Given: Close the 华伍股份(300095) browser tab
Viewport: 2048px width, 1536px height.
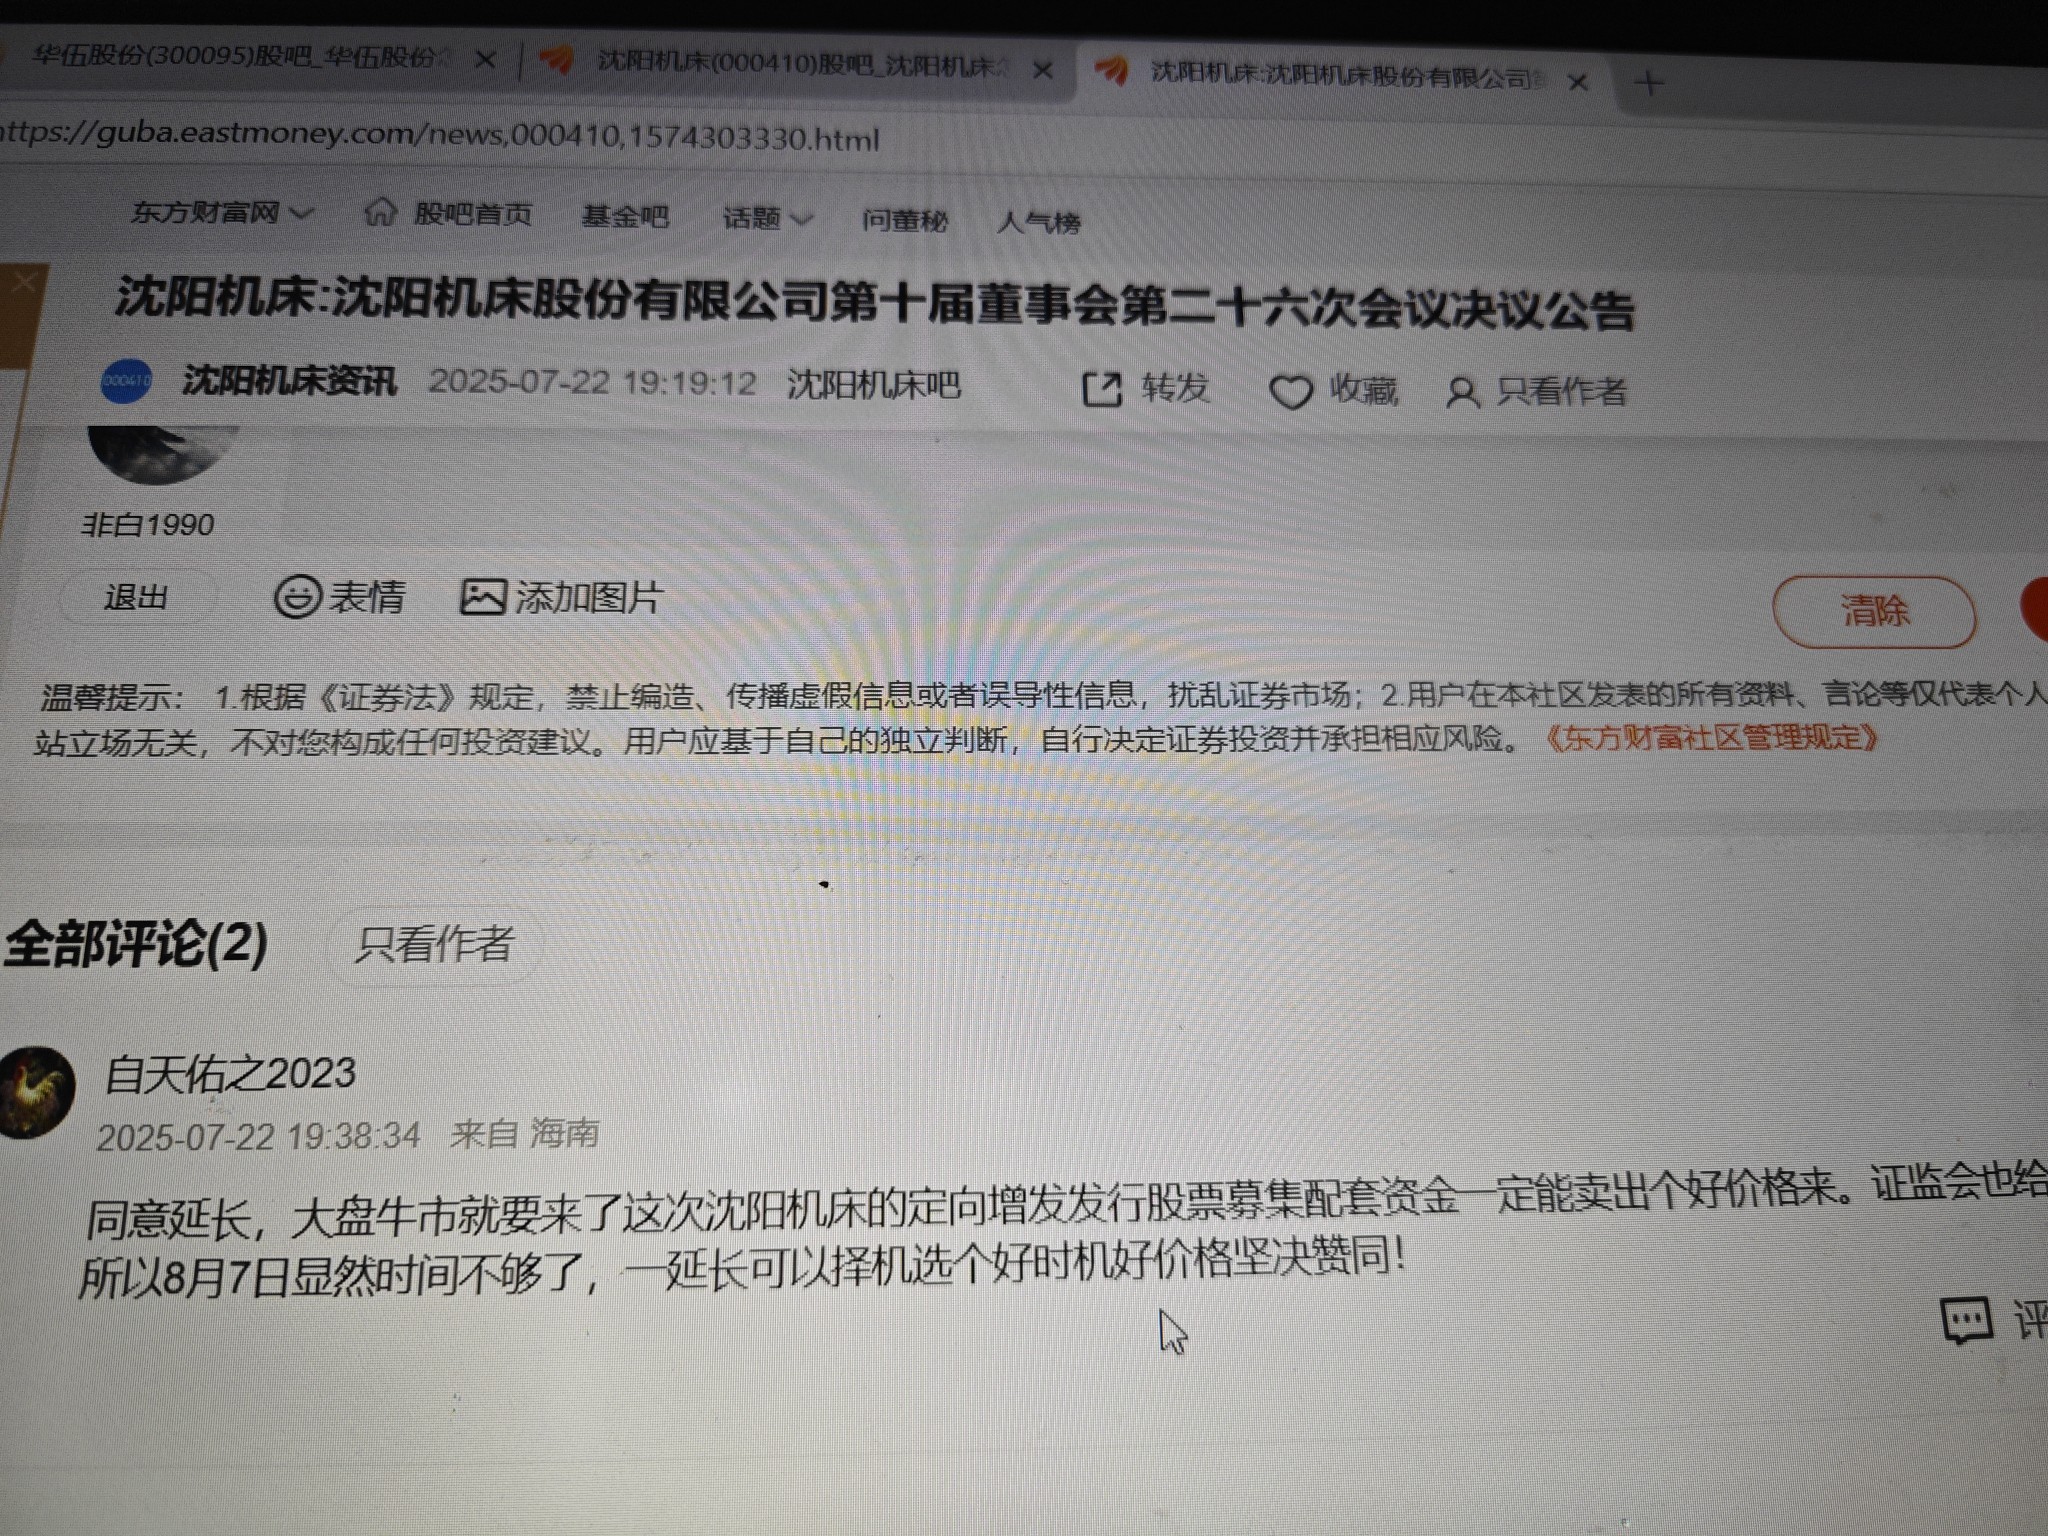Looking at the screenshot, I should [x=486, y=60].
